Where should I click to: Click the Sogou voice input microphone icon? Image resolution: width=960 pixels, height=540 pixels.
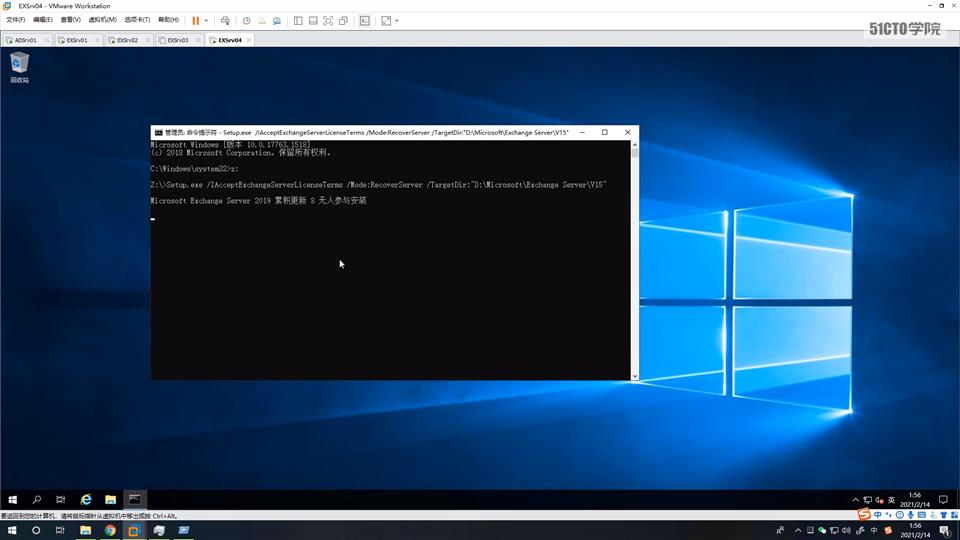pos(910,515)
